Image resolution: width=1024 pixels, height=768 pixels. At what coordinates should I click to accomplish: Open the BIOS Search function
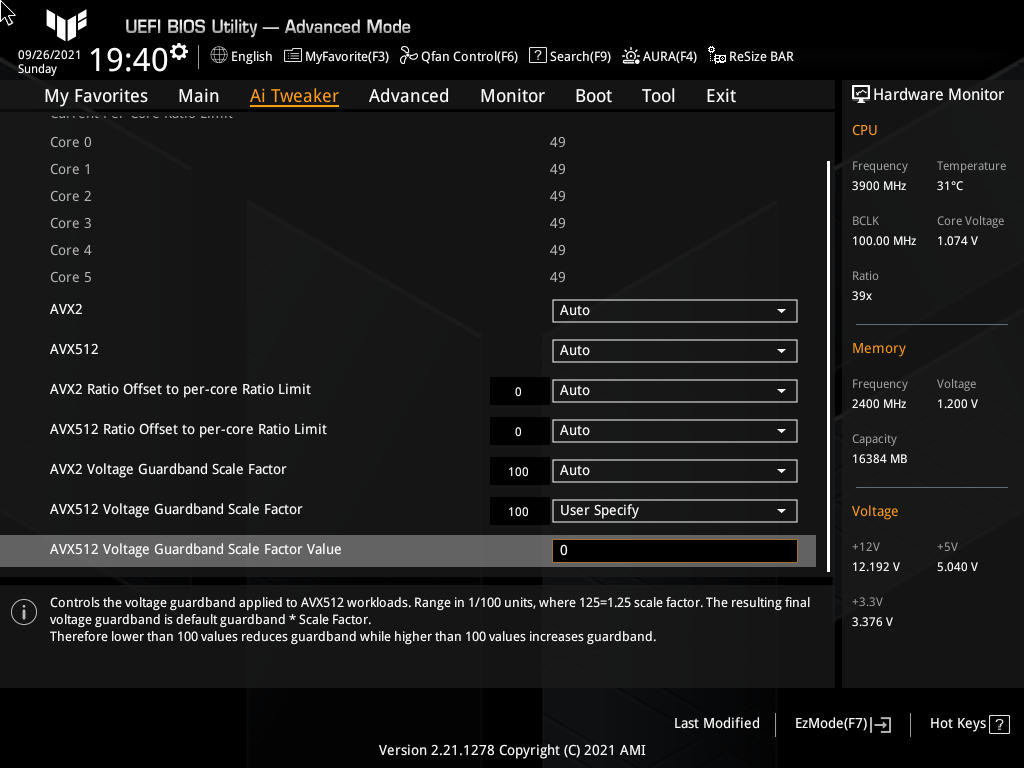tap(569, 56)
